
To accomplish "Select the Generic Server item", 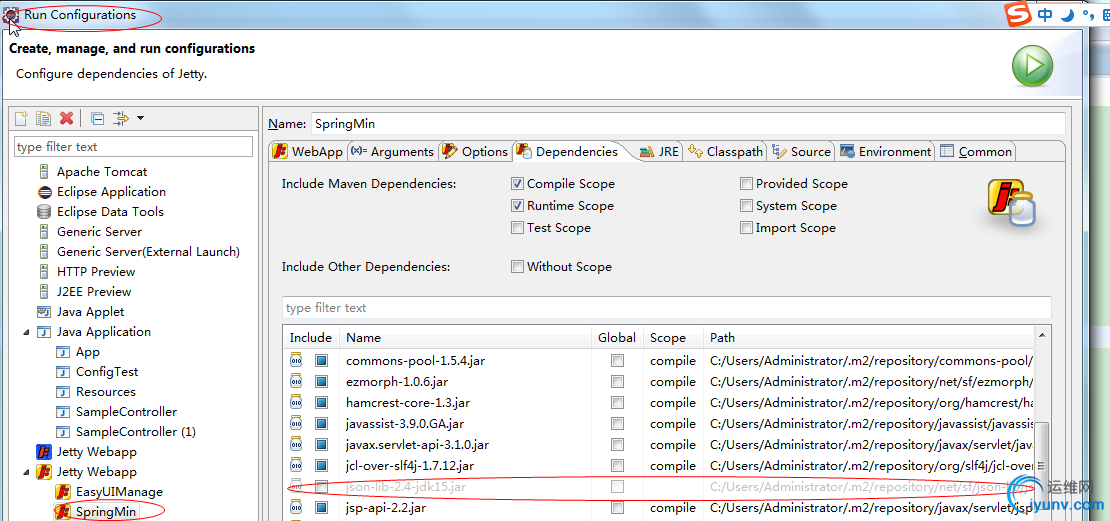I will tap(99, 231).
